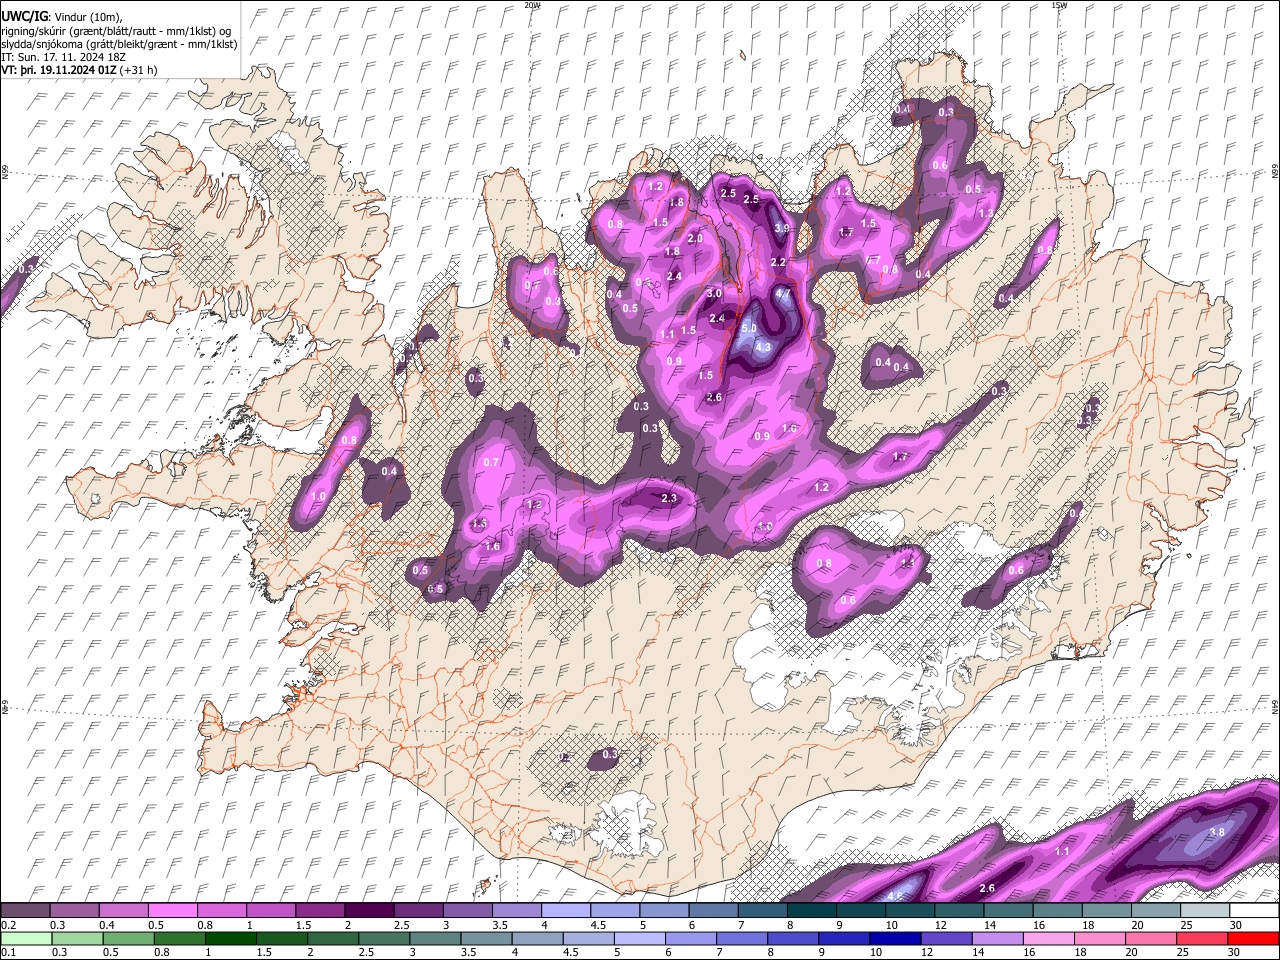Click the valid time "VT: þri. 19.11.2024 01Z"
The width and height of the screenshot is (1280, 960).
click(x=59, y=70)
